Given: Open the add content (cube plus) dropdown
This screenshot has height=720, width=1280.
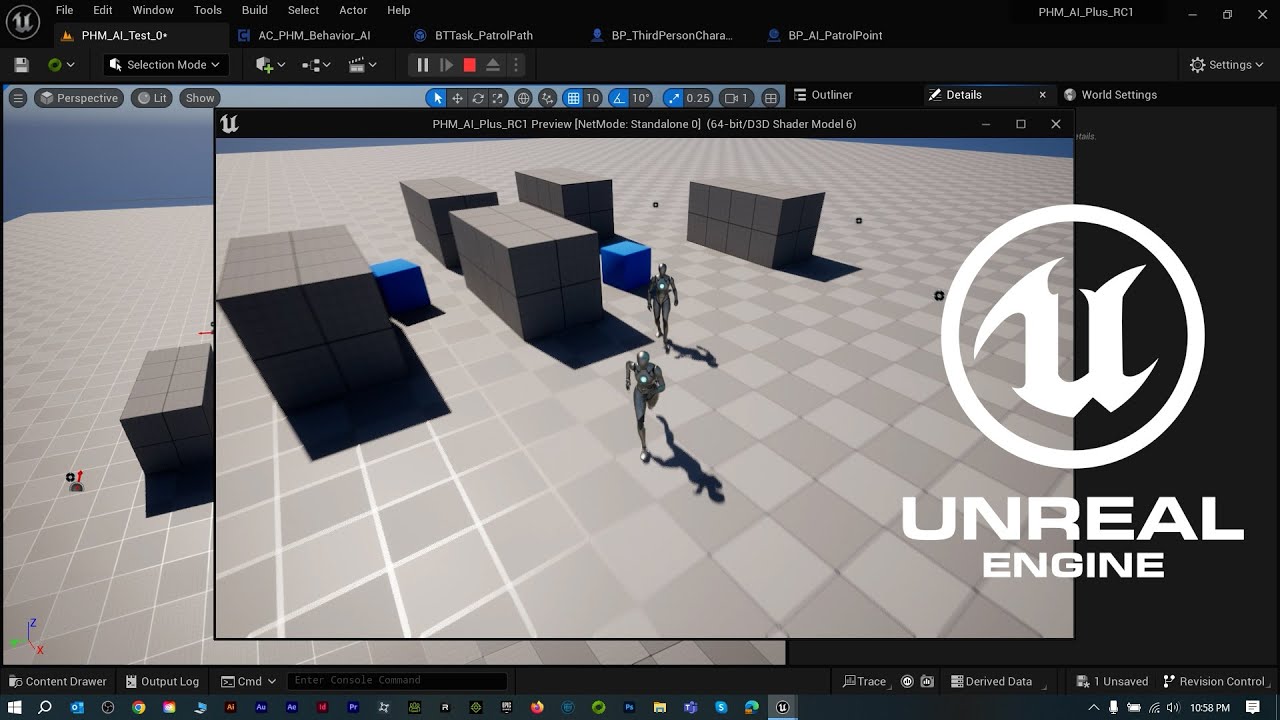Looking at the screenshot, I should pyautogui.click(x=270, y=65).
